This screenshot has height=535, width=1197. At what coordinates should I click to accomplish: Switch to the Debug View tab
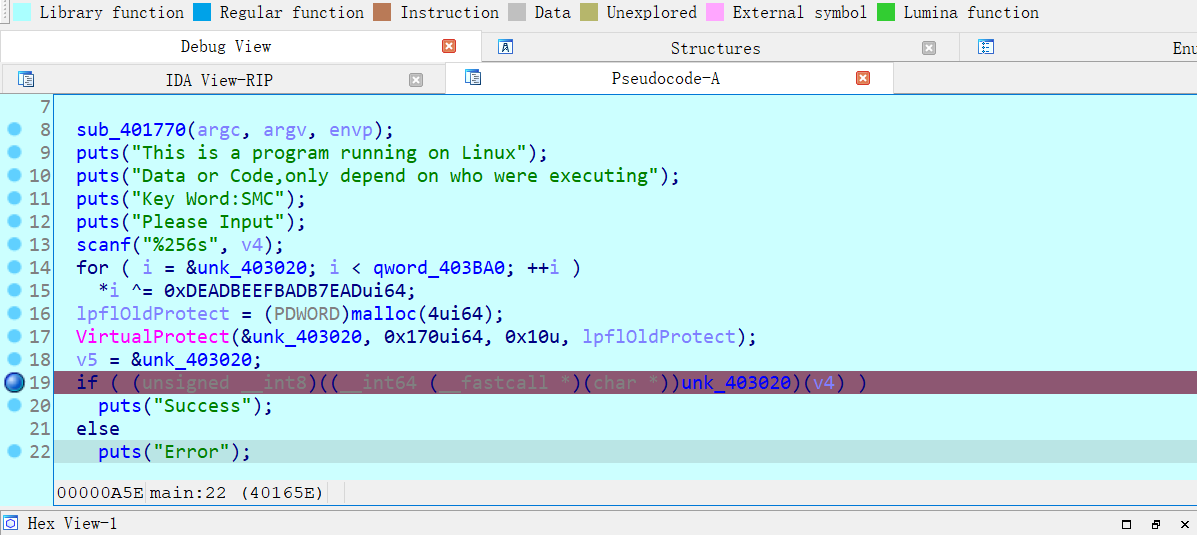tap(225, 47)
